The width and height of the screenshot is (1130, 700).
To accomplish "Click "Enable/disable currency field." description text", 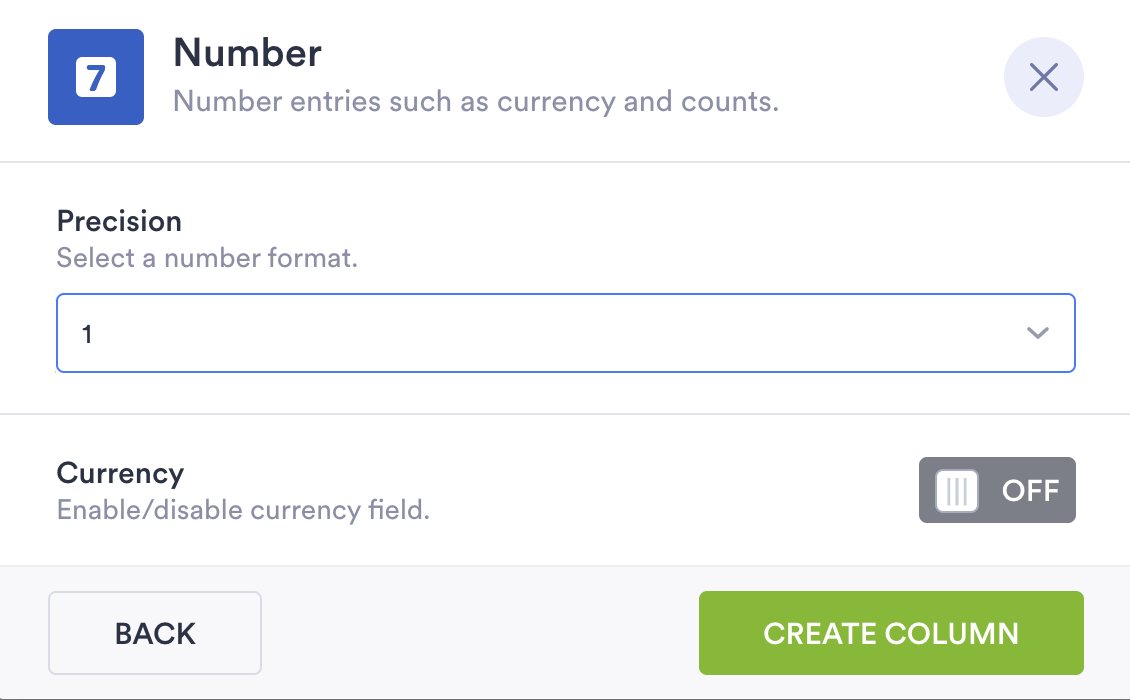I will (x=243, y=510).
